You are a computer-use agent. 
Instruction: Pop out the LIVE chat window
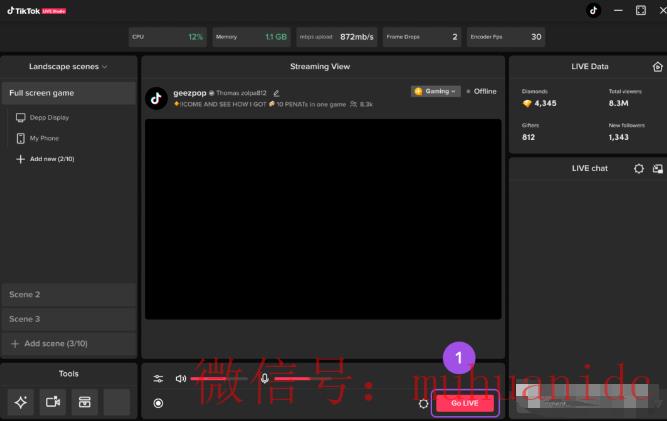click(658, 169)
